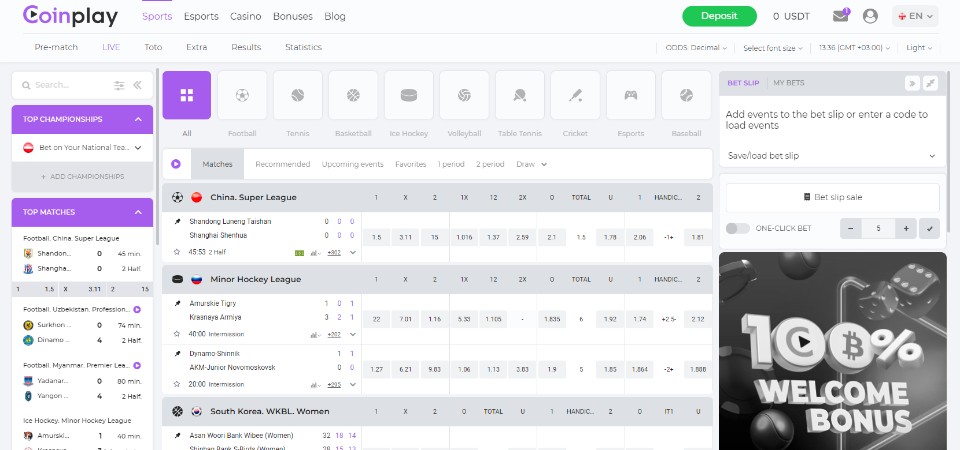Screen dimensions: 960x450
Task: Open +302 more markets link
Action: tap(334, 252)
